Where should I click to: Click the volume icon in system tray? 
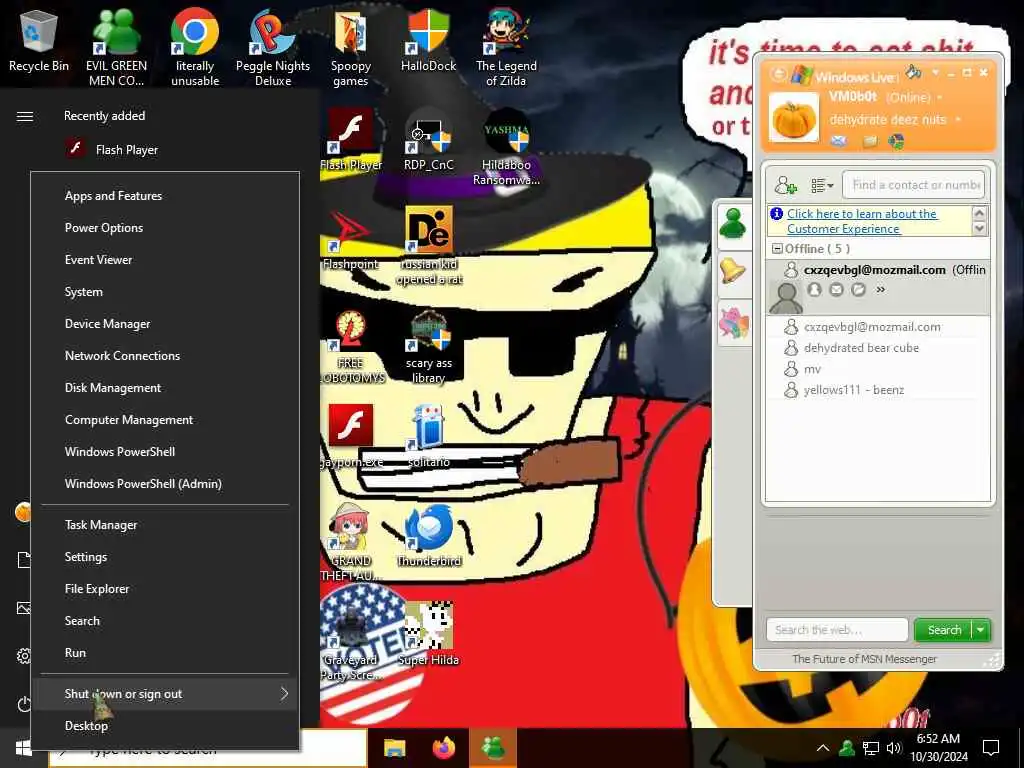pyautogui.click(x=893, y=748)
